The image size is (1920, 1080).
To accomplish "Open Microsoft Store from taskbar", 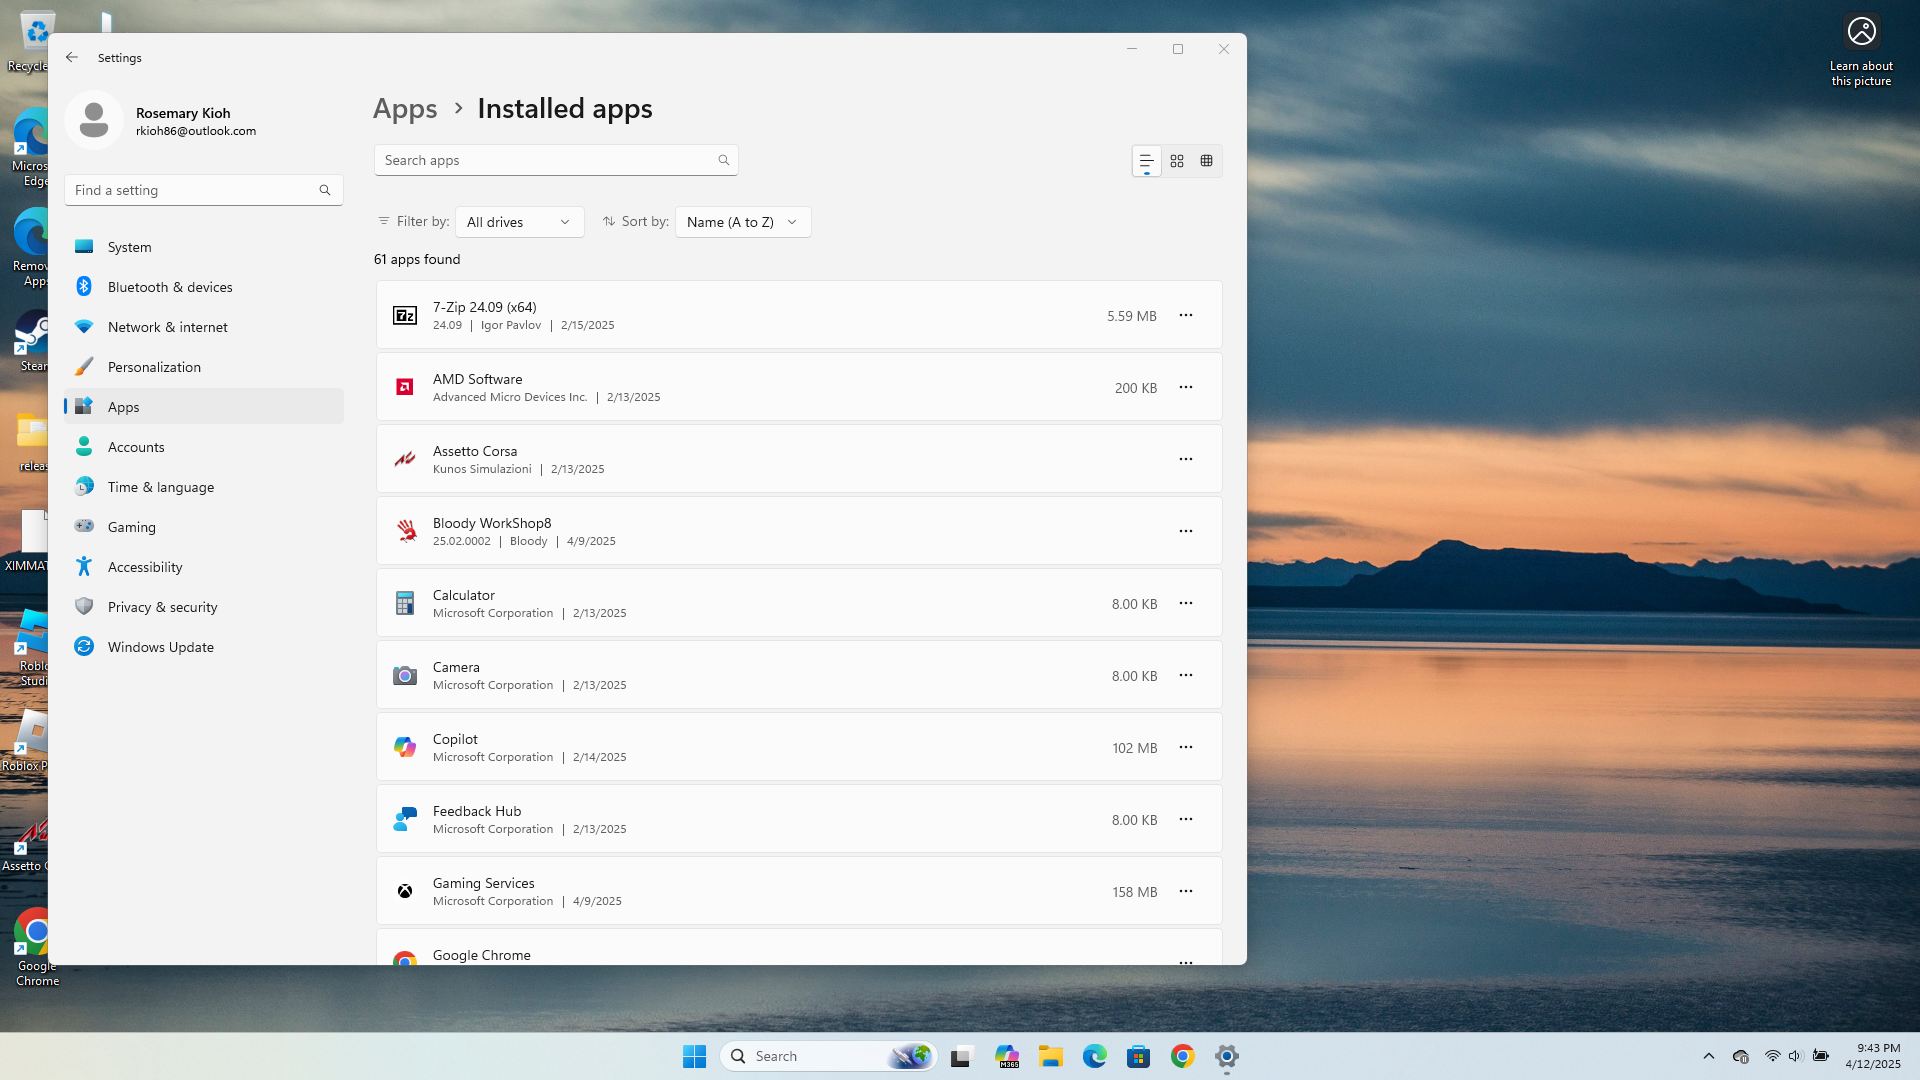I will [x=1139, y=1056].
